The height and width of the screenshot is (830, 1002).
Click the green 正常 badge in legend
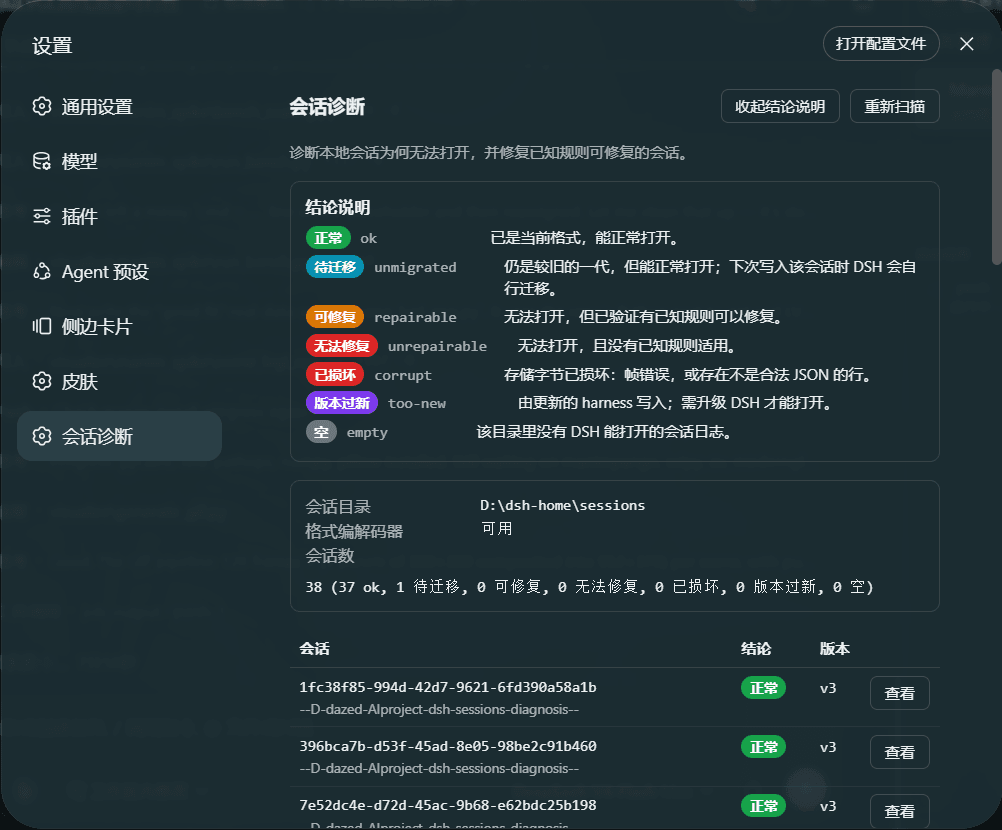coord(328,238)
